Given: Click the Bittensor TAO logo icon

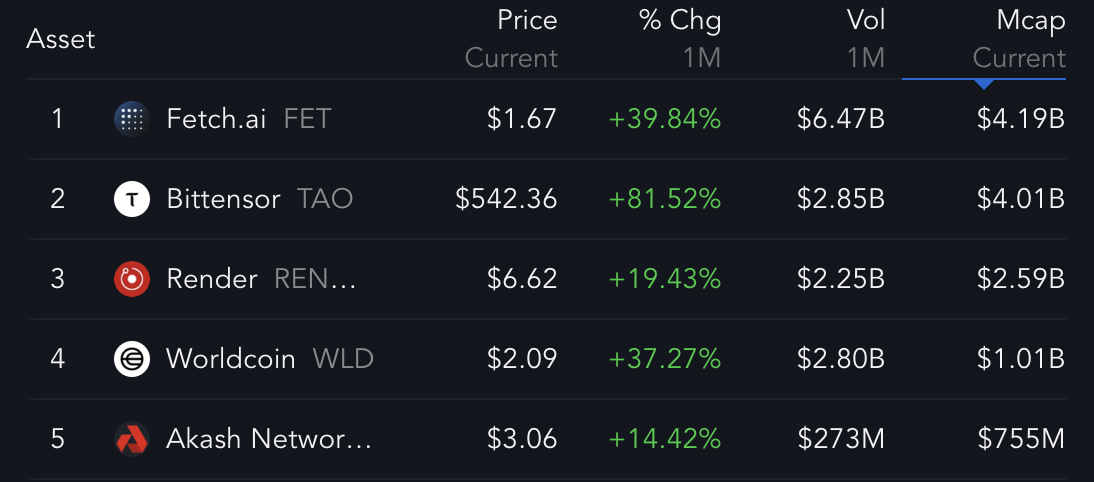Looking at the screenshot, I should click(x=131, y=199).
